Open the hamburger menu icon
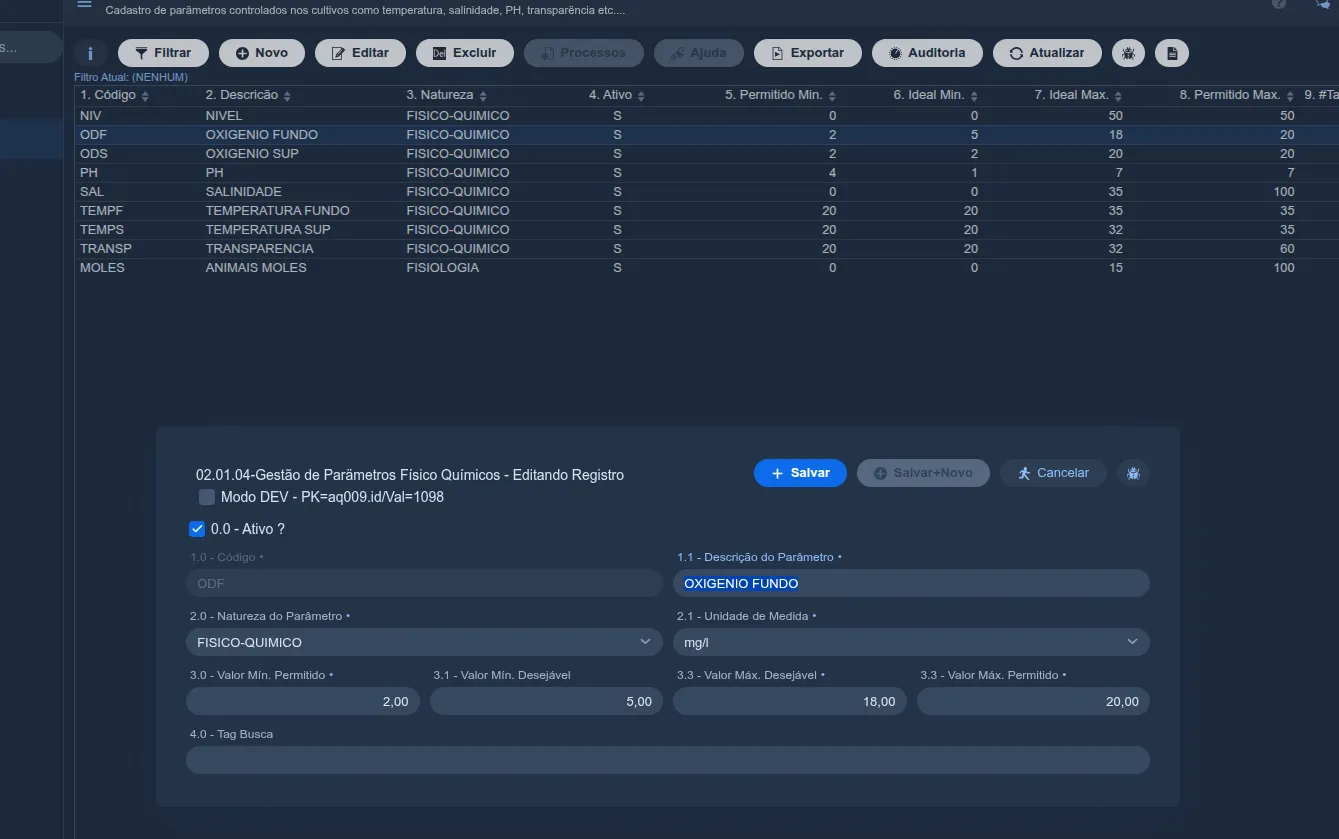This screenshot has height=839, width=1339. point(84,5)
